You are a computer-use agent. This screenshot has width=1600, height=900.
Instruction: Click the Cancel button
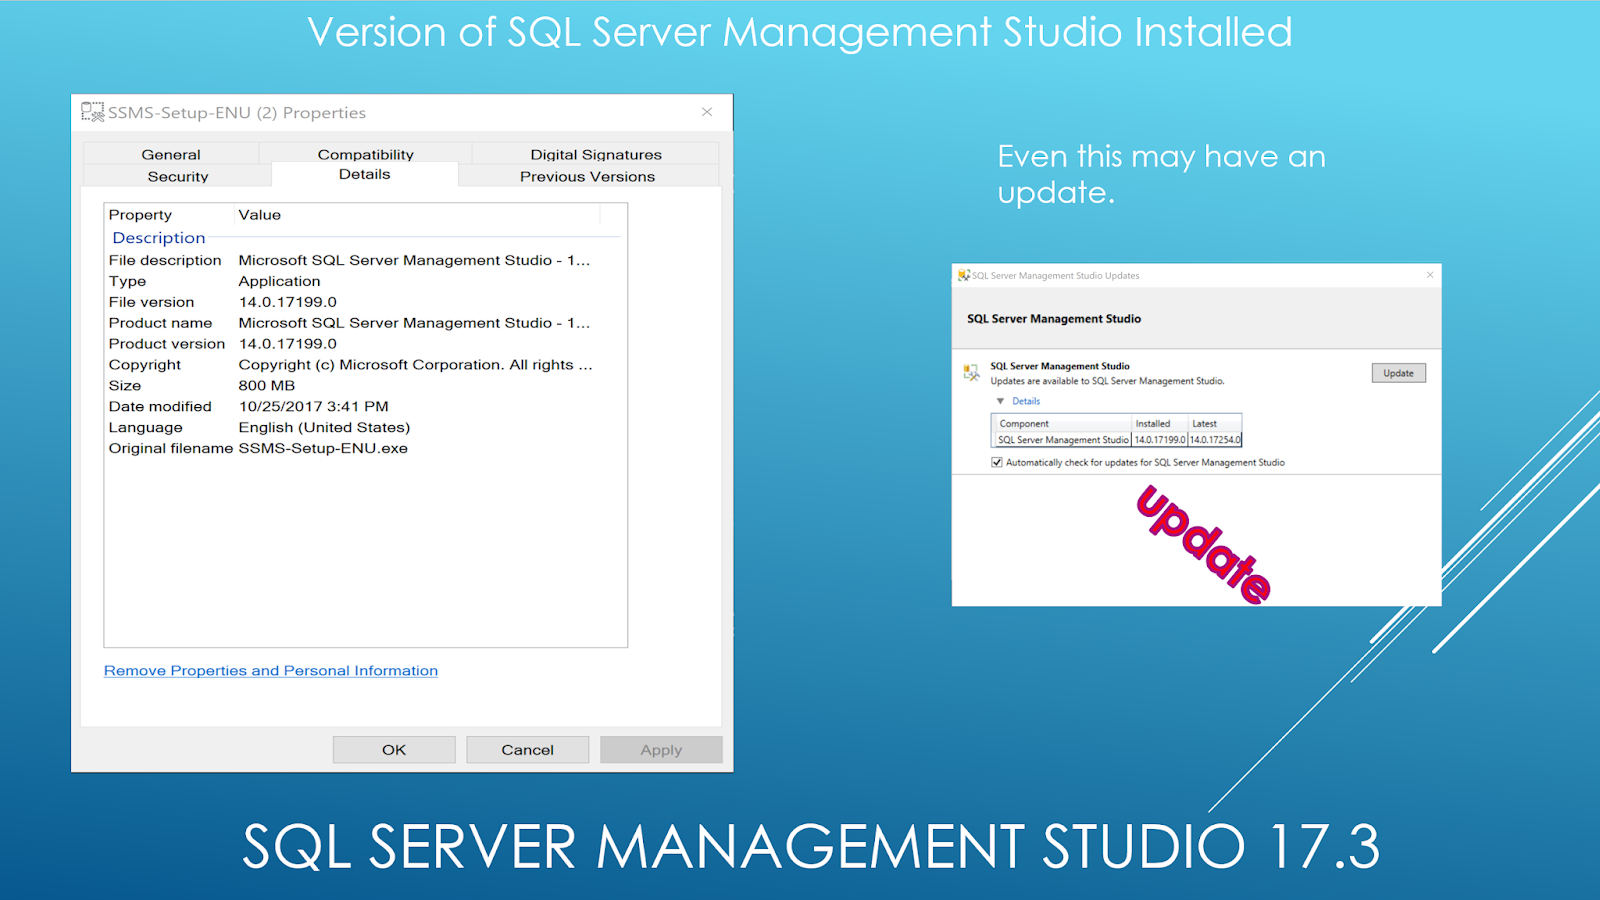tap(527, 750)
